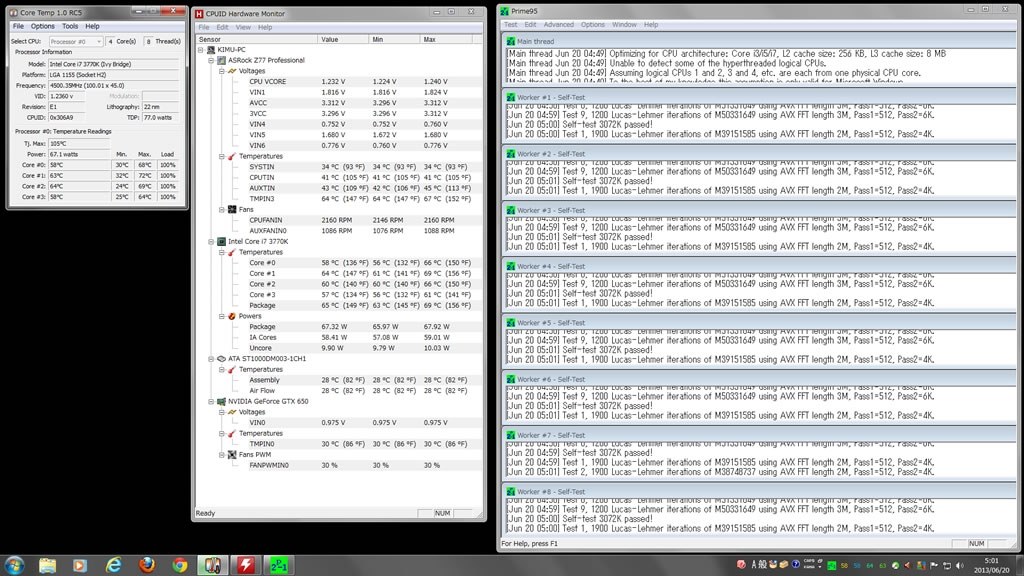This screenshot has width=1024, height=576.
Task: Collapse Temperatures under Intel Core i7 3770K
Action: [x=221, y=252]
